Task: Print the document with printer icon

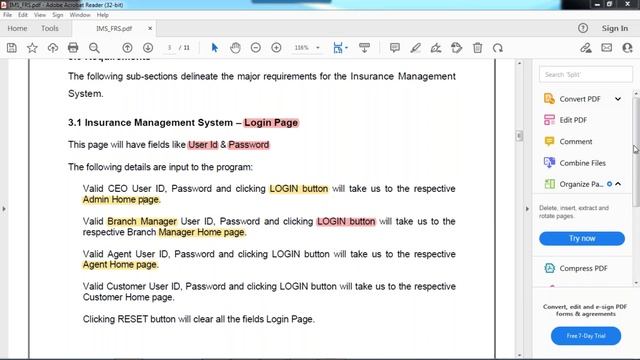Action: [x=73, y=48]
